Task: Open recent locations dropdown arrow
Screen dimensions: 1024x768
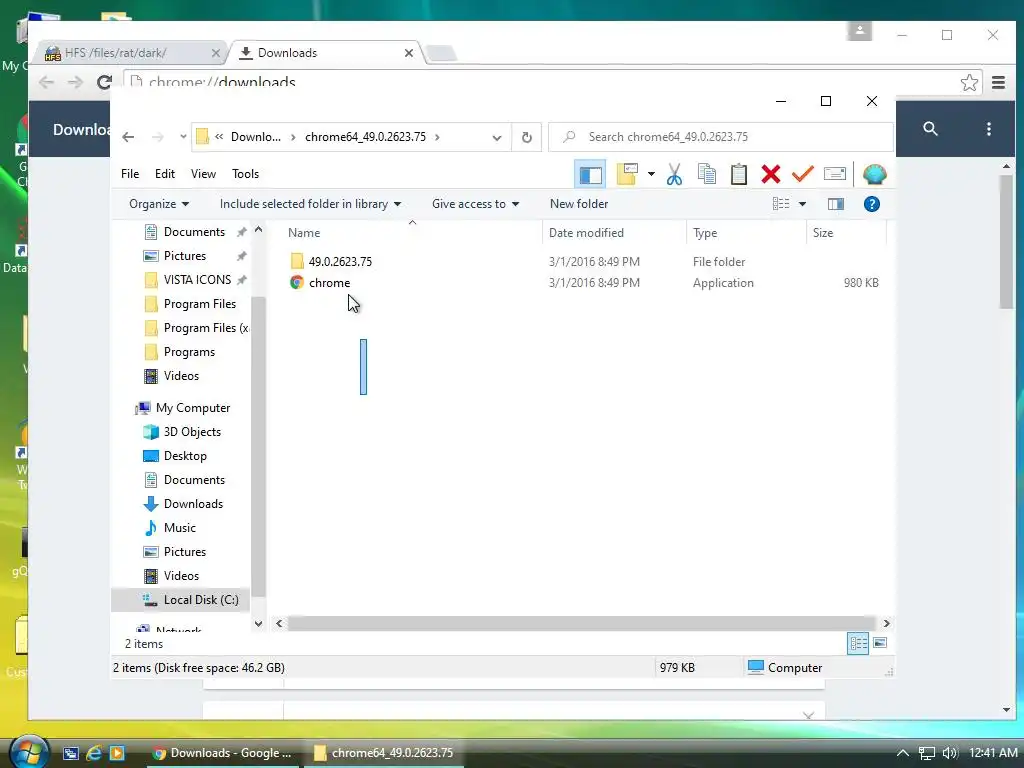Action: 183,137
